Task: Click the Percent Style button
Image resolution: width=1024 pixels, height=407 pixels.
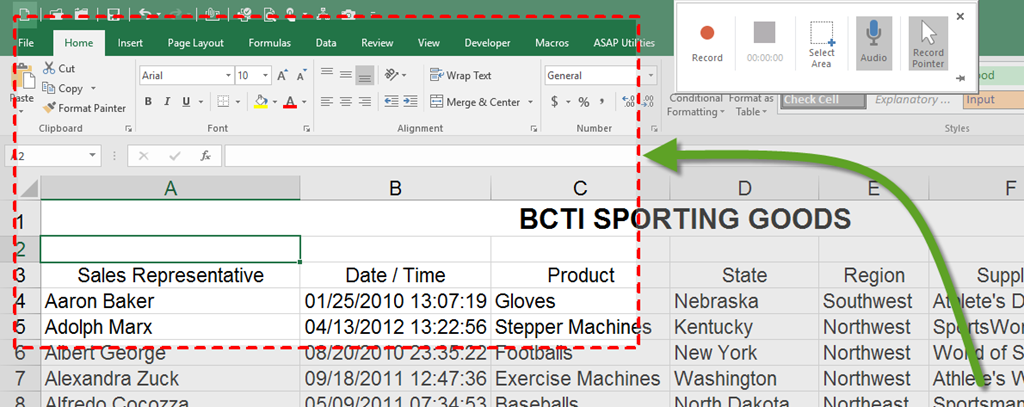Action: click(583, 102)
